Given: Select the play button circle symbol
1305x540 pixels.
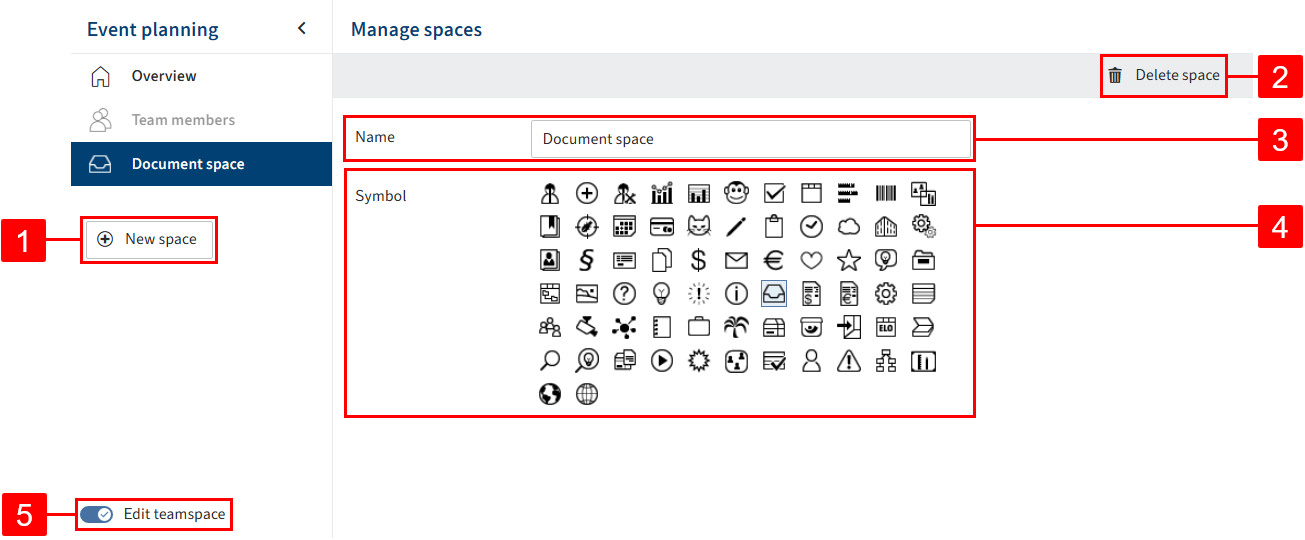Looking at the screenshot, I should pos(662,361).
